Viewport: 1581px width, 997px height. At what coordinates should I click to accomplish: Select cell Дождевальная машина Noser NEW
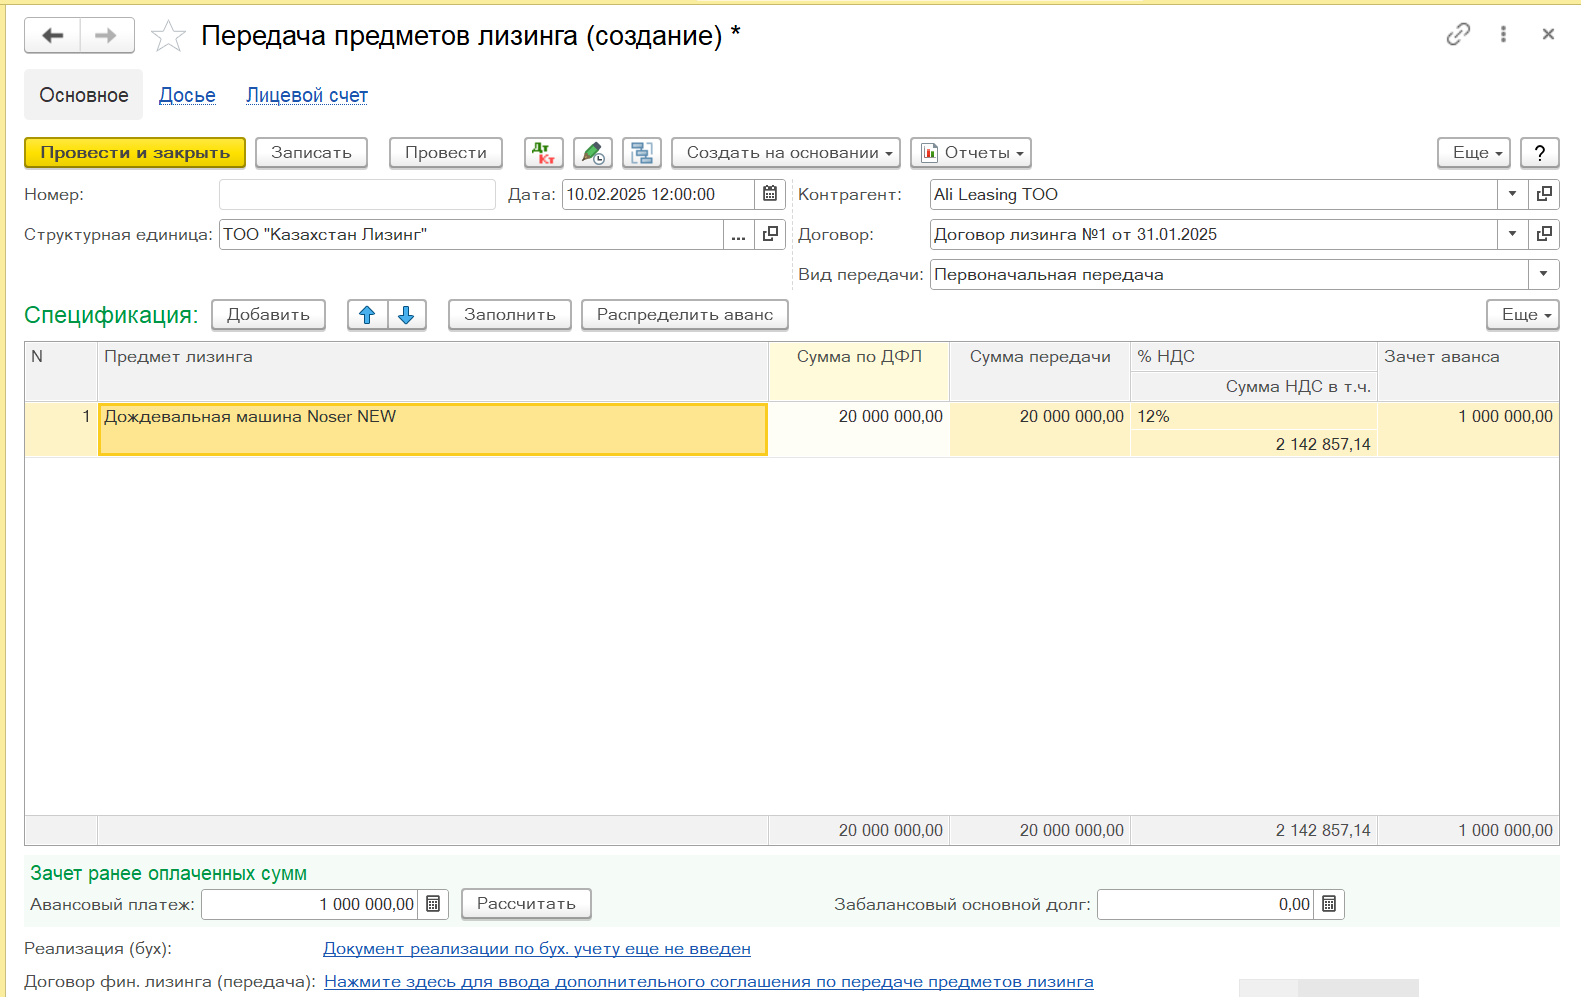[433, 429]
